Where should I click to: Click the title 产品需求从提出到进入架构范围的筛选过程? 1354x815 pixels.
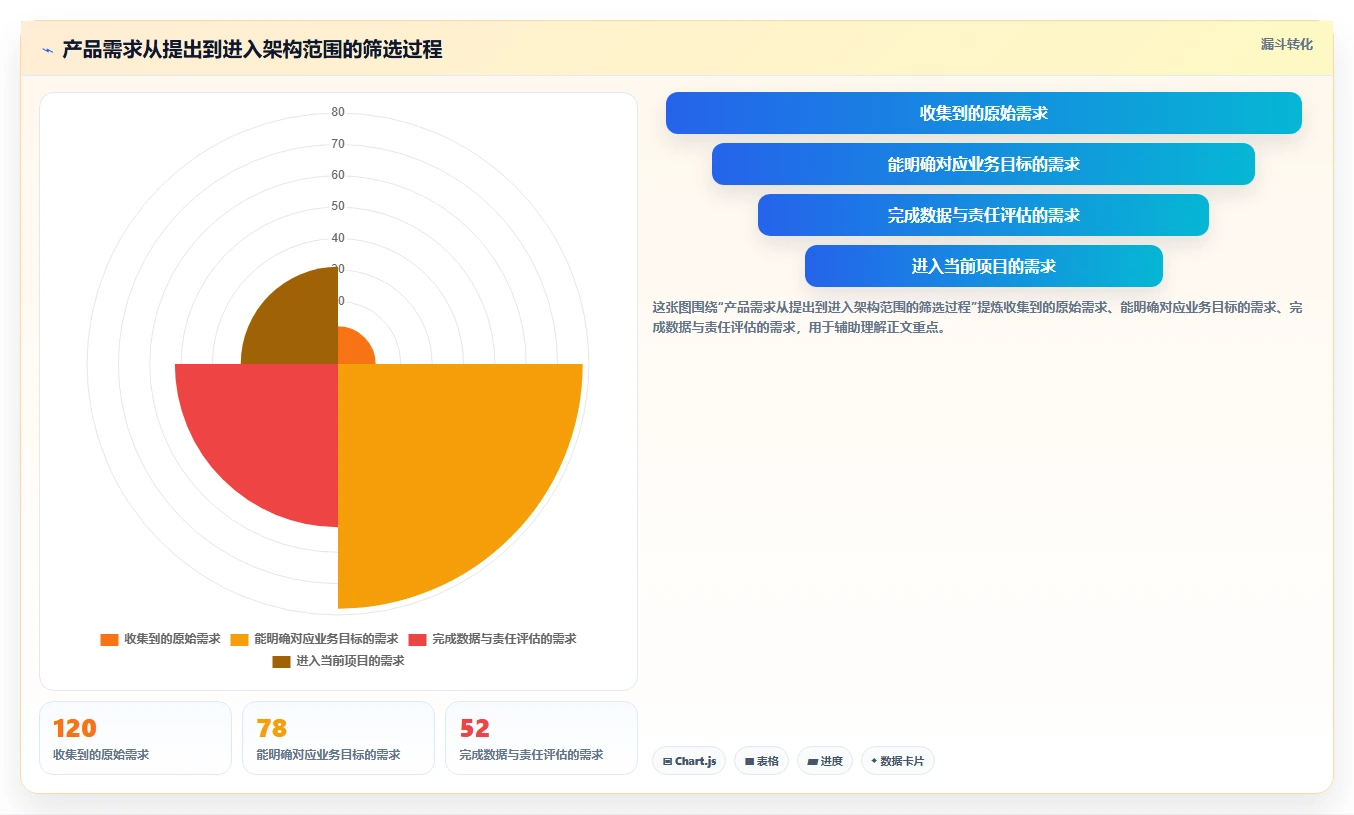coord(252,49)
